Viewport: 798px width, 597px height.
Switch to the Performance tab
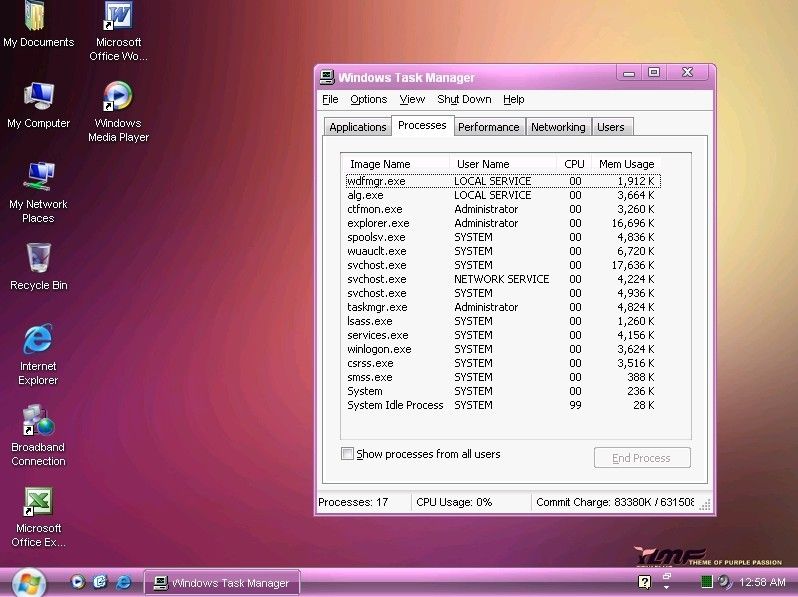(489, 127)
